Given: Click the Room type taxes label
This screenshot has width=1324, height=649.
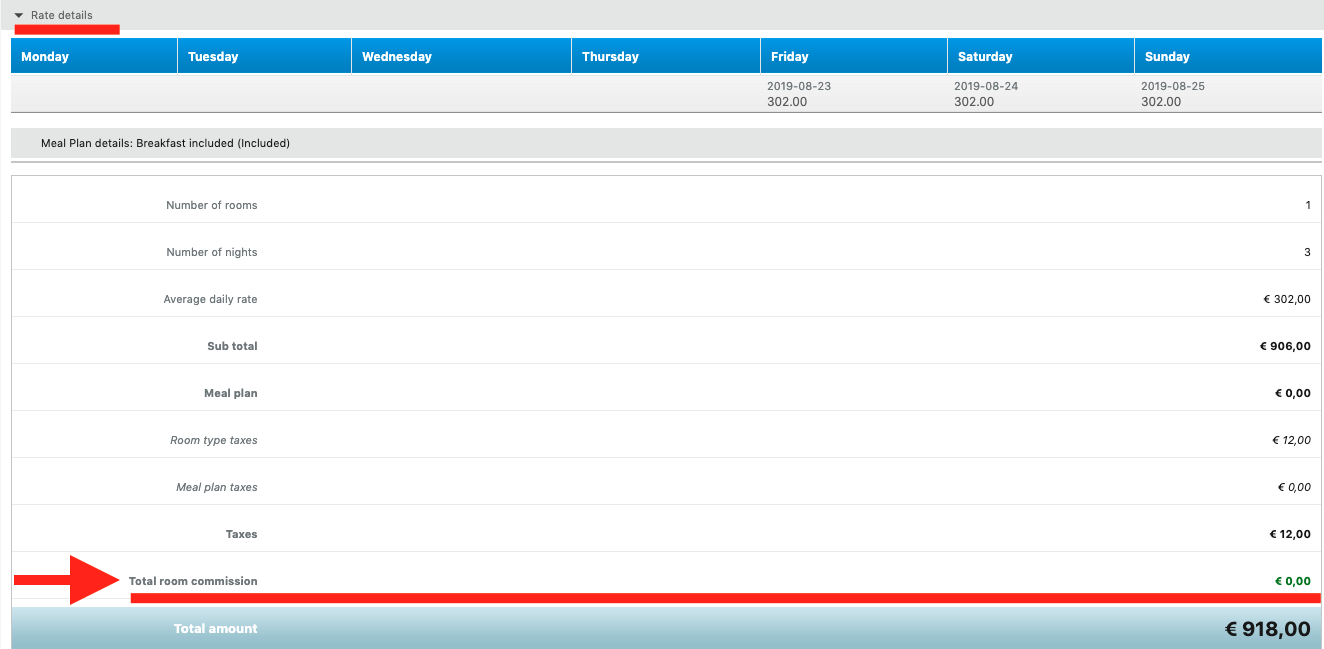Looking at the screenshot, I should [x=214, y=440].
